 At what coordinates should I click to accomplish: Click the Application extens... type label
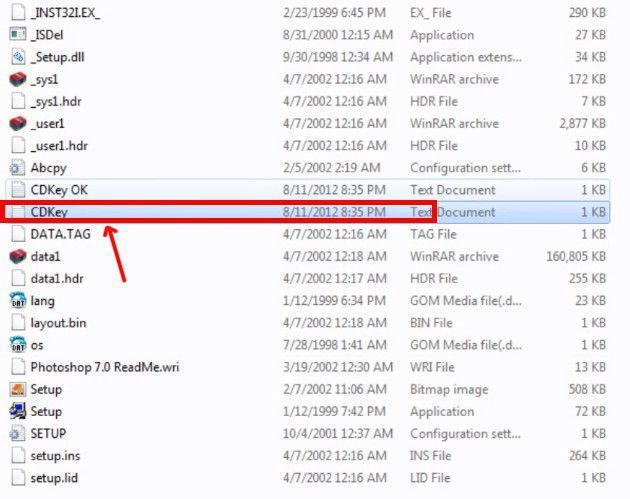click(x=466, y=57)
